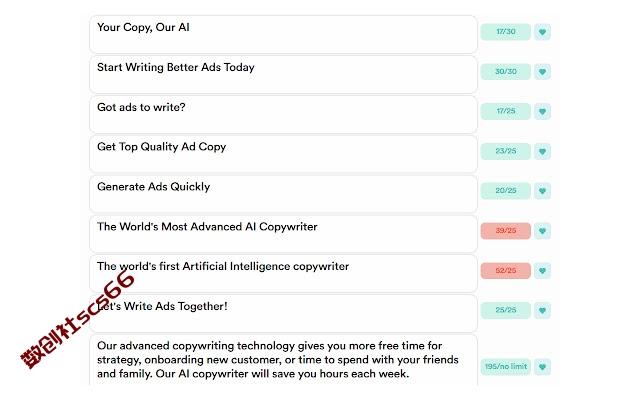The height and width of the screenshot is (400, 640).
Task: Click heart icon next to 'Start Writing Better Ads Today'
Action: [x=542, y=71]
